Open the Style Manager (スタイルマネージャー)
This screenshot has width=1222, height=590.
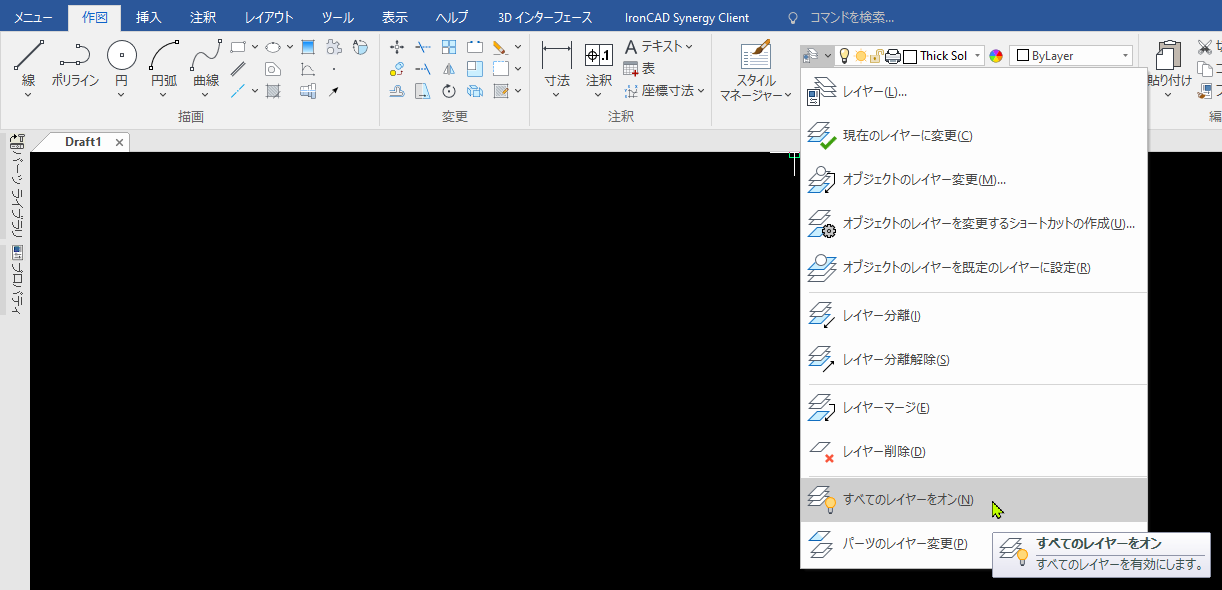pyautogui.click(x=756, y=56)
